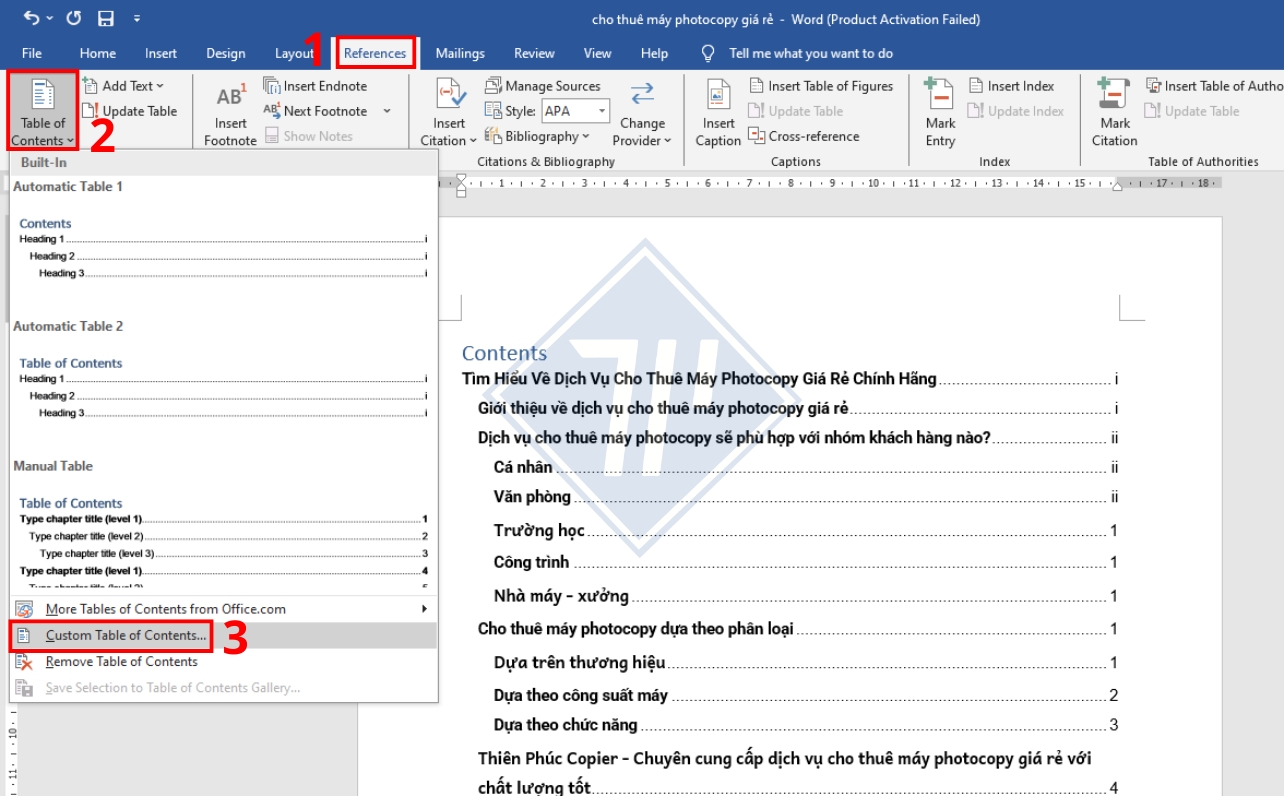Image resolution: width=1284 pixels, height=796 pixels.
Task: Click the Insert Footnote icon
Action: [230, 98]
